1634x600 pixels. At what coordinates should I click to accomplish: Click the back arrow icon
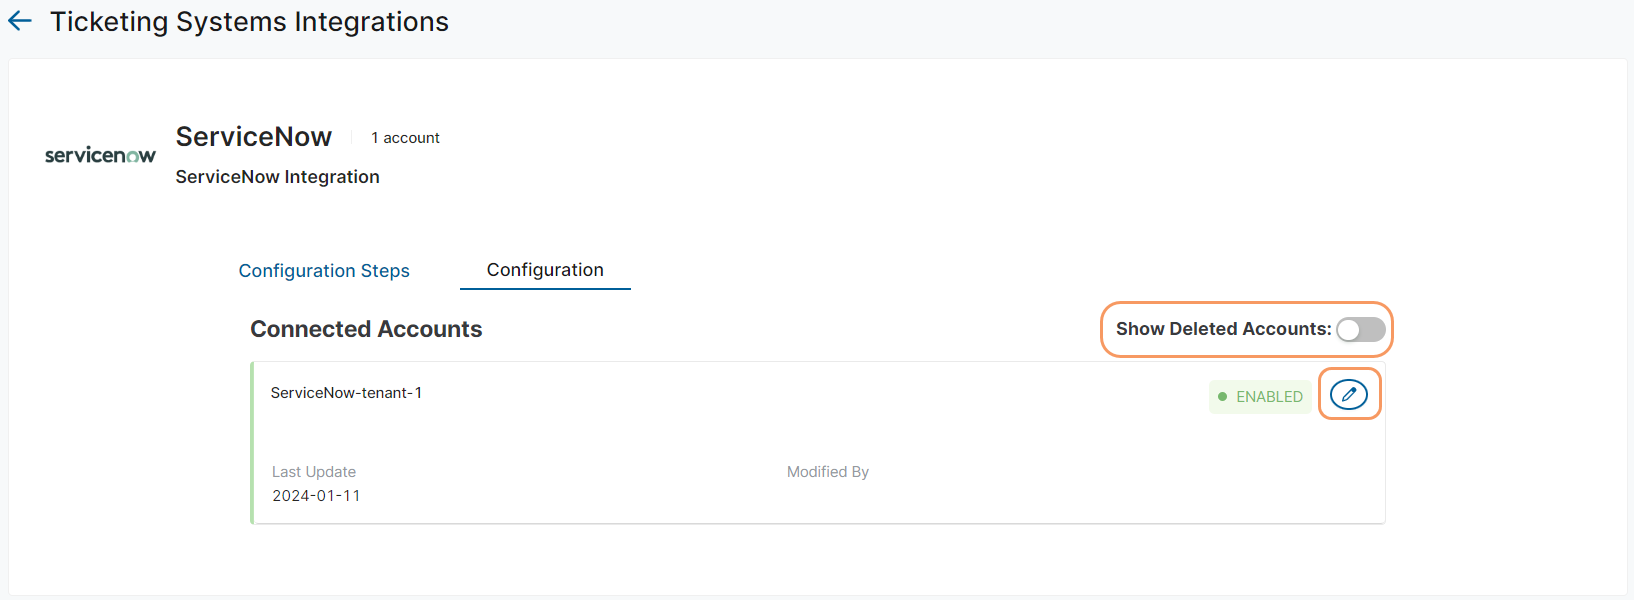[x=20, y=21]
